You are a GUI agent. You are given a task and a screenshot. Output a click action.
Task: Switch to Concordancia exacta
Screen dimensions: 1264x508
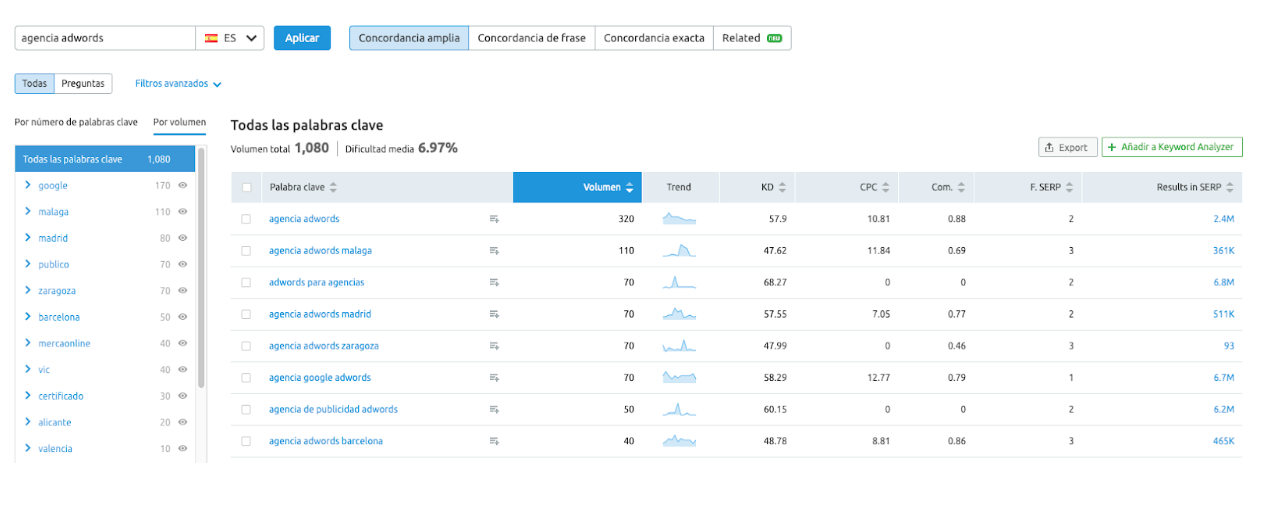654,38
